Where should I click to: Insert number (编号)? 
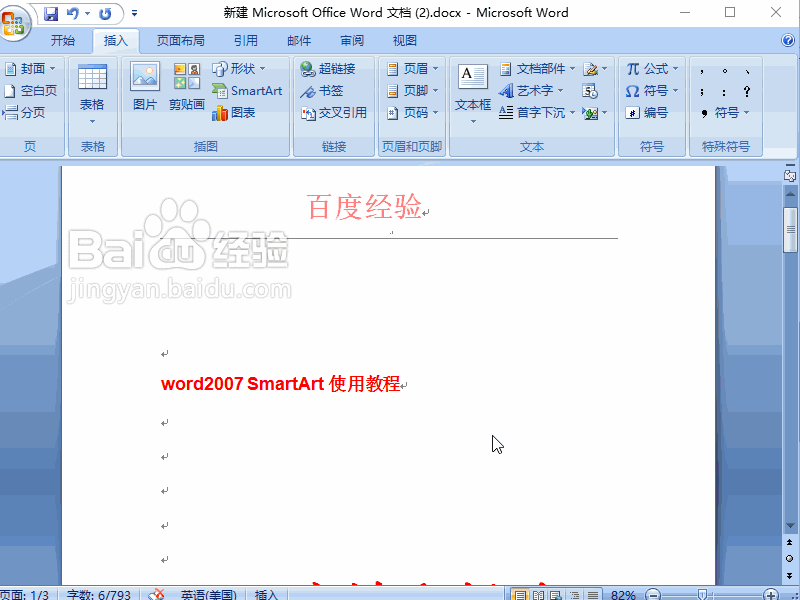(646, 112)
